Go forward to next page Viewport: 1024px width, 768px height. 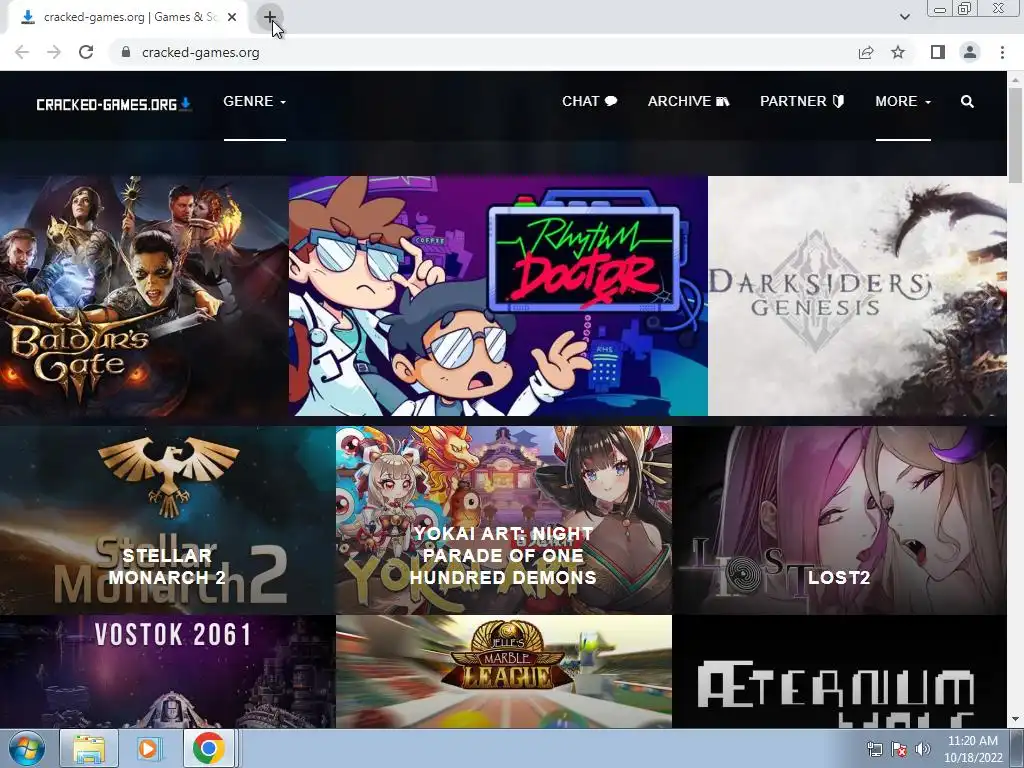point(54,52)
